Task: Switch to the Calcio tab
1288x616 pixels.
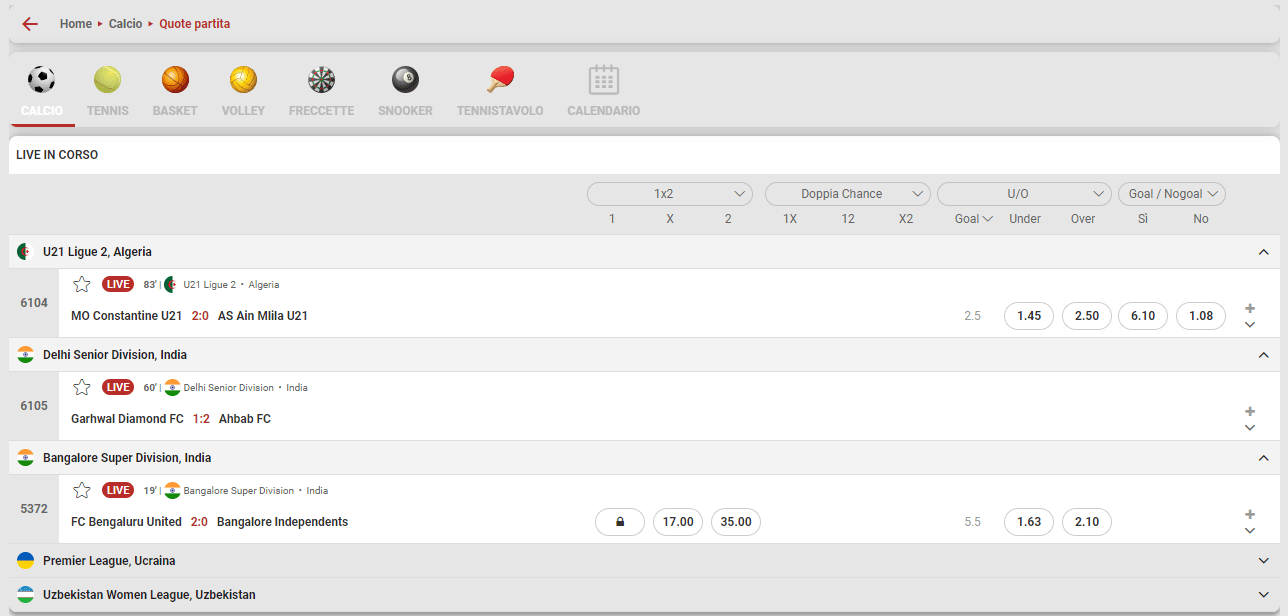Action: [x=42, y=92]
